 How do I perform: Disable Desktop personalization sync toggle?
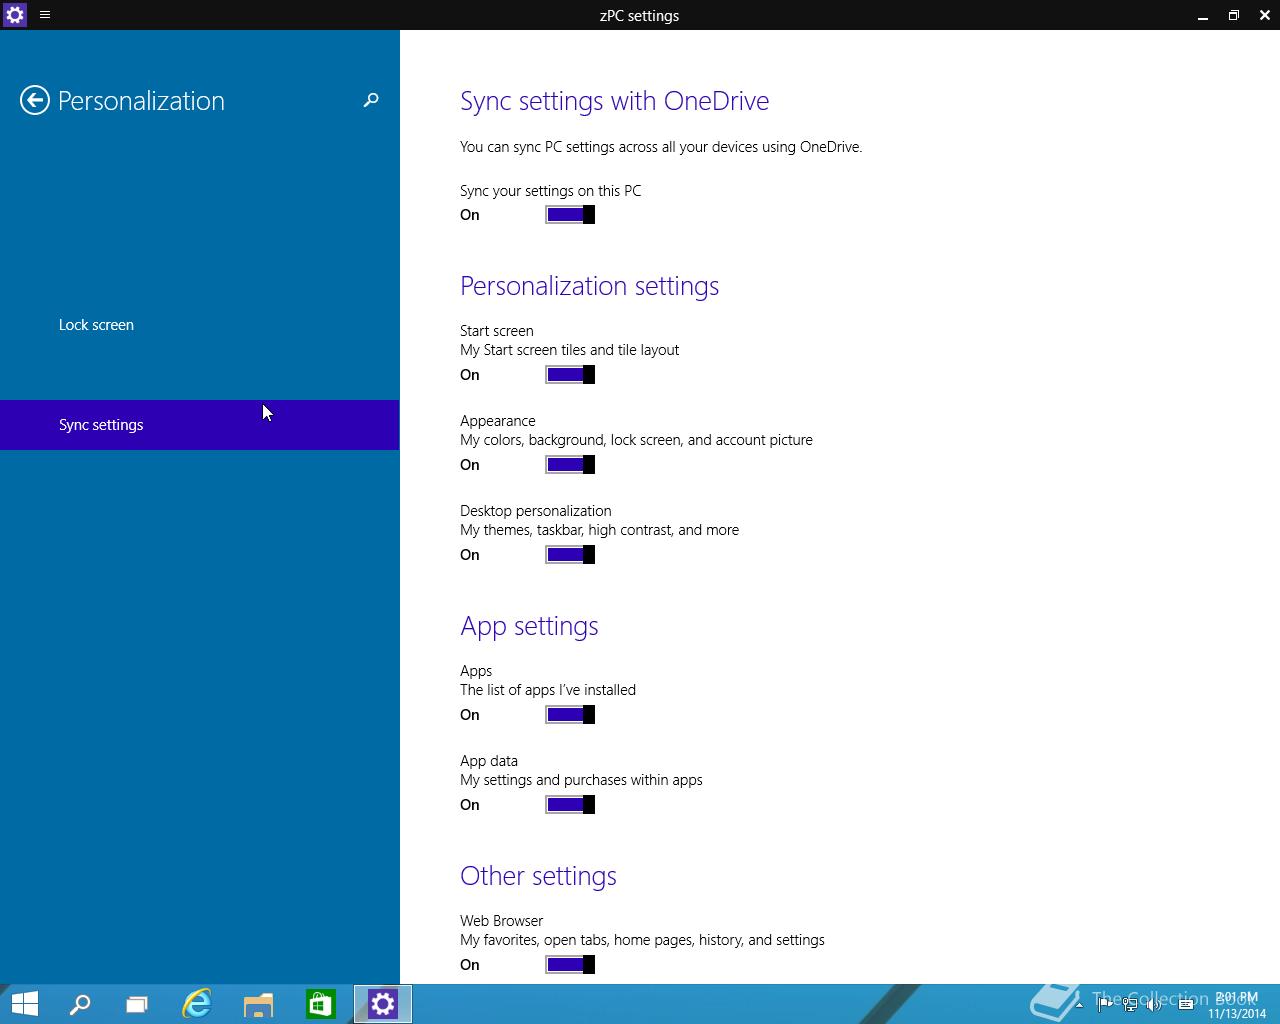click(x=570, y=555)
